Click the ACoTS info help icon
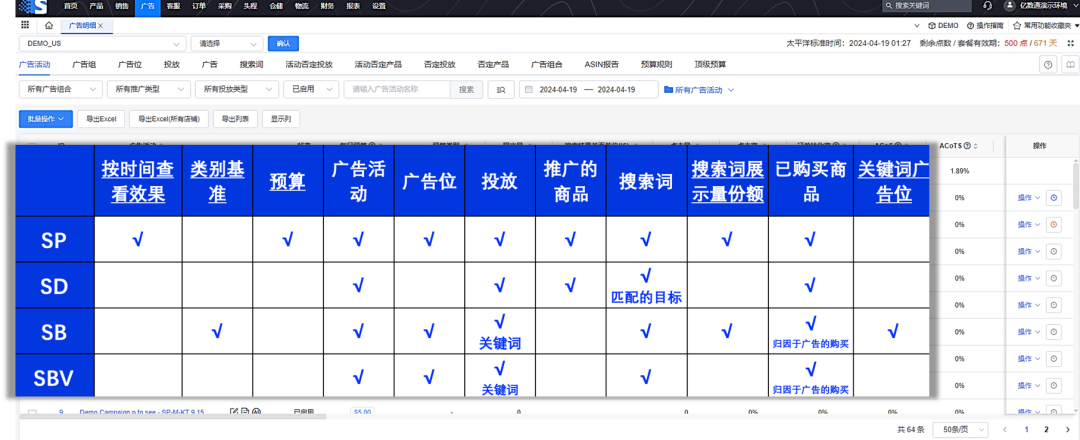This screenshot has width=1080, height=440. pyautogui.click(x=968, y=145)
